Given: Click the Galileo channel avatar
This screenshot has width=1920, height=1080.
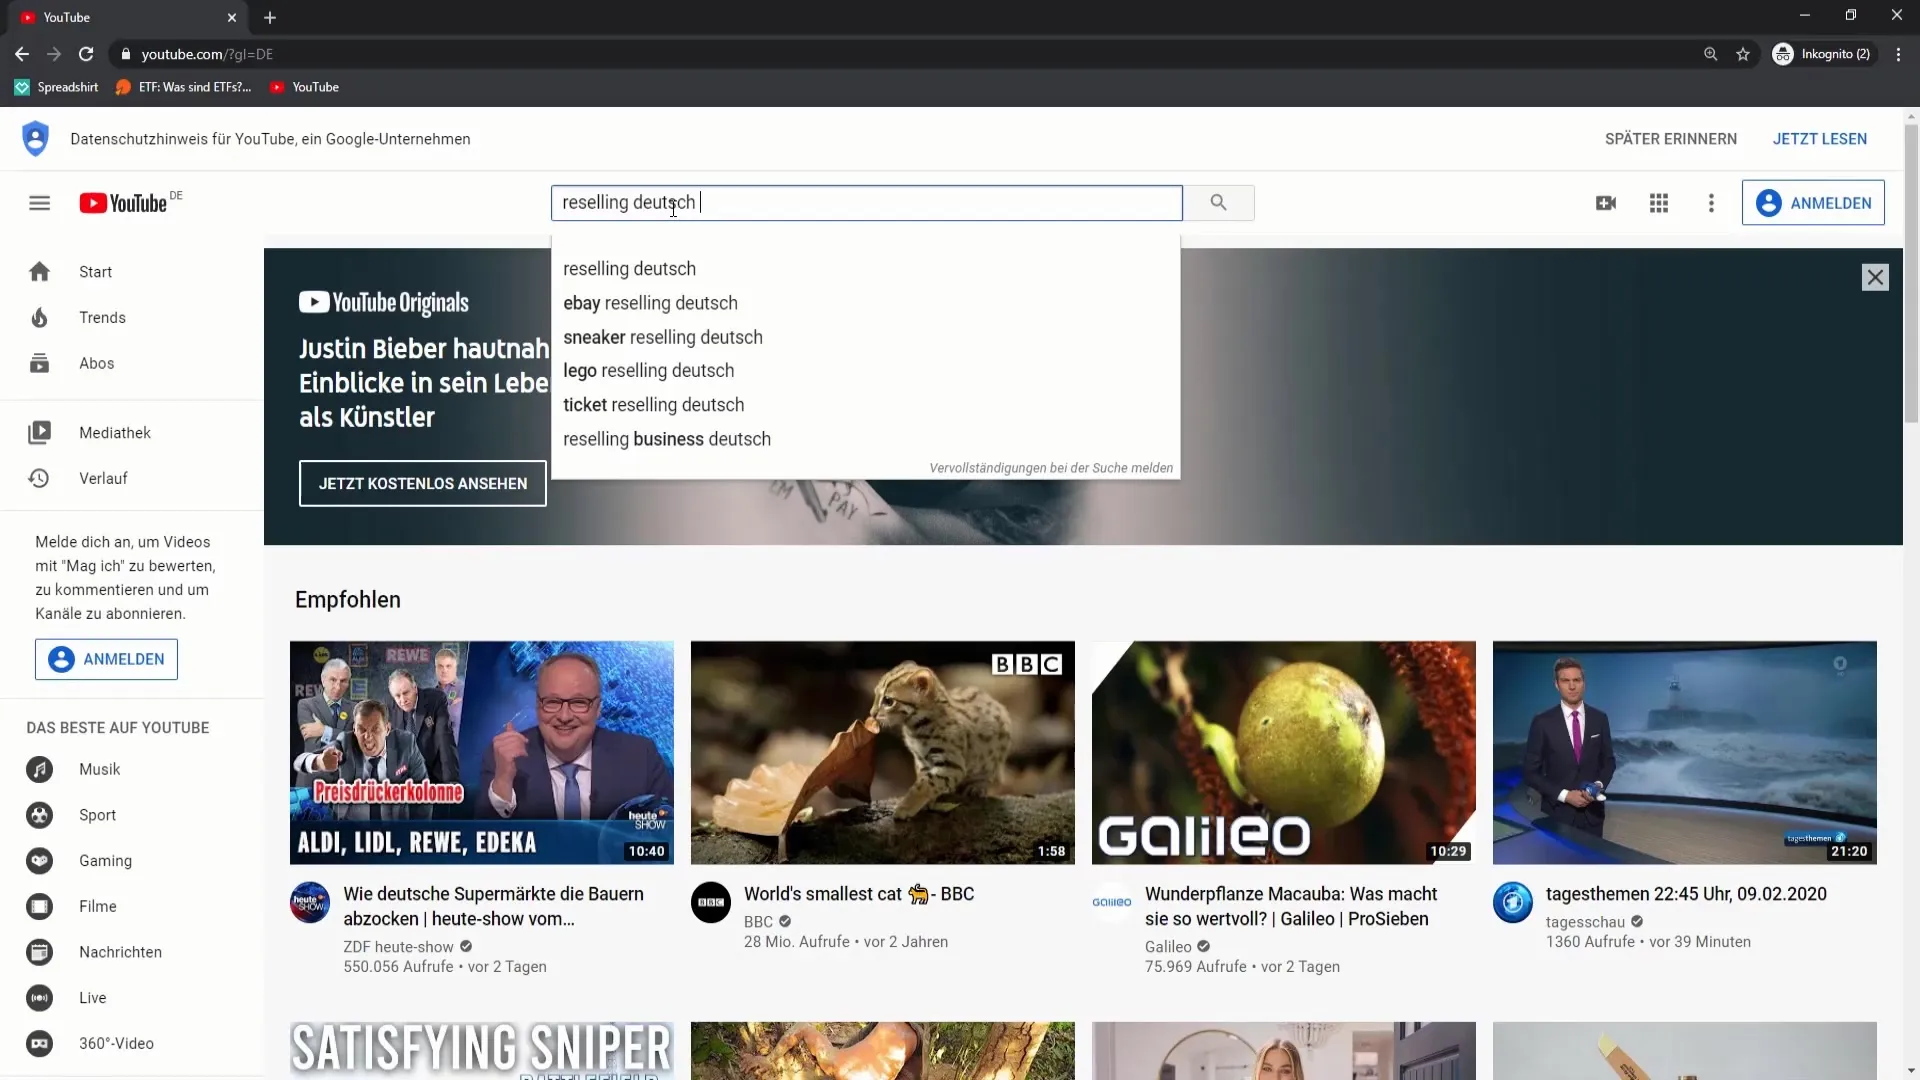Looking at the screenshot, I should point(1112,902).
